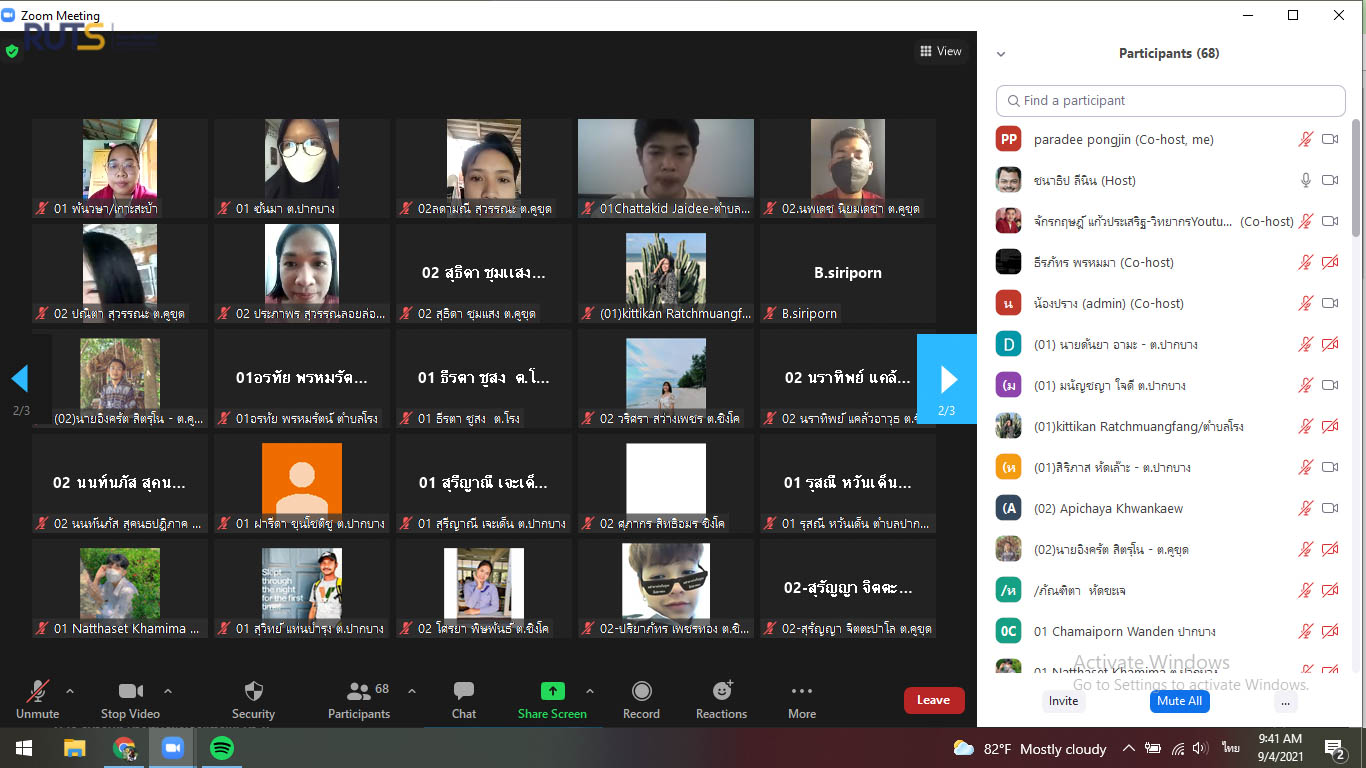1366x768 pixels.
Task: Select the 01Chattakid Jaidee video tile
Action: tap(665, 168)
